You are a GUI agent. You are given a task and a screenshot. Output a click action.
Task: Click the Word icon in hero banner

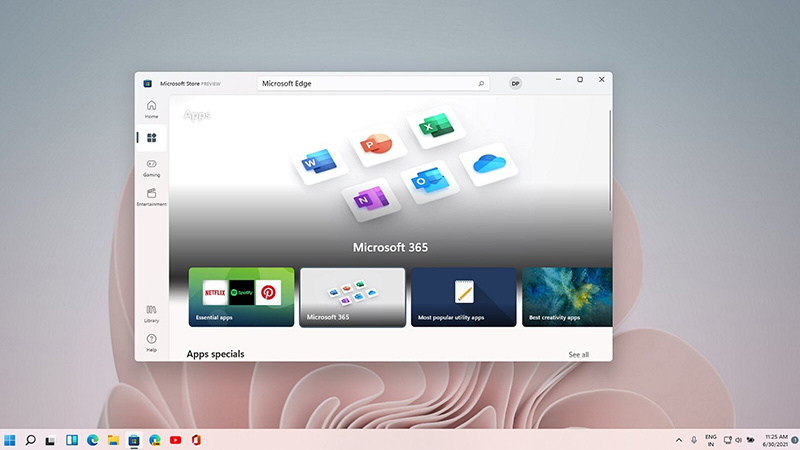319,162
